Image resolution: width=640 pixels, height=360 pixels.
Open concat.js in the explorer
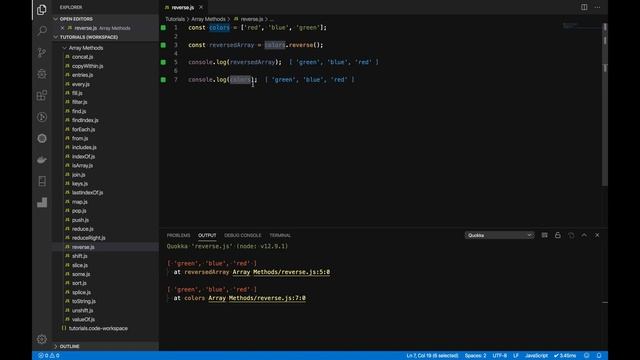tap(82, 57)
